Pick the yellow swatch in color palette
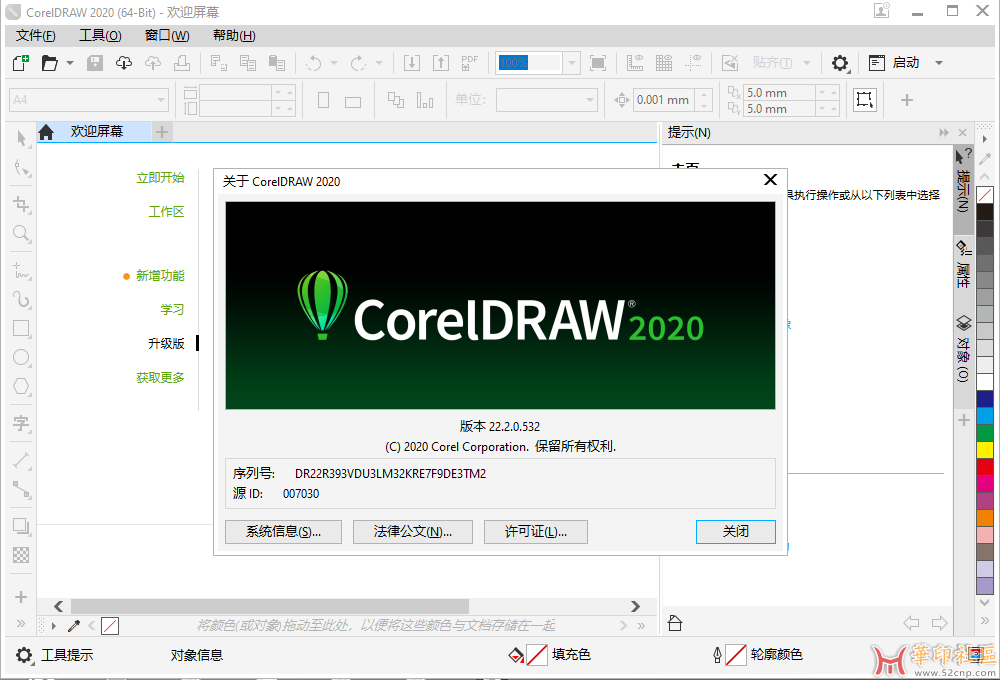Image resolution: width=1000 pixels, height=680 pixels. coord(985,450)
